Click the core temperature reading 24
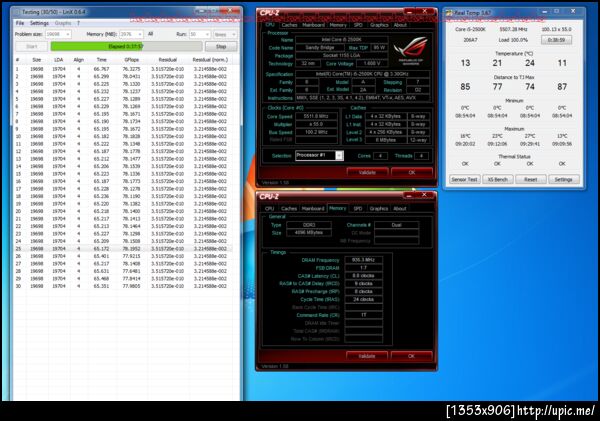 click(530, 63)
